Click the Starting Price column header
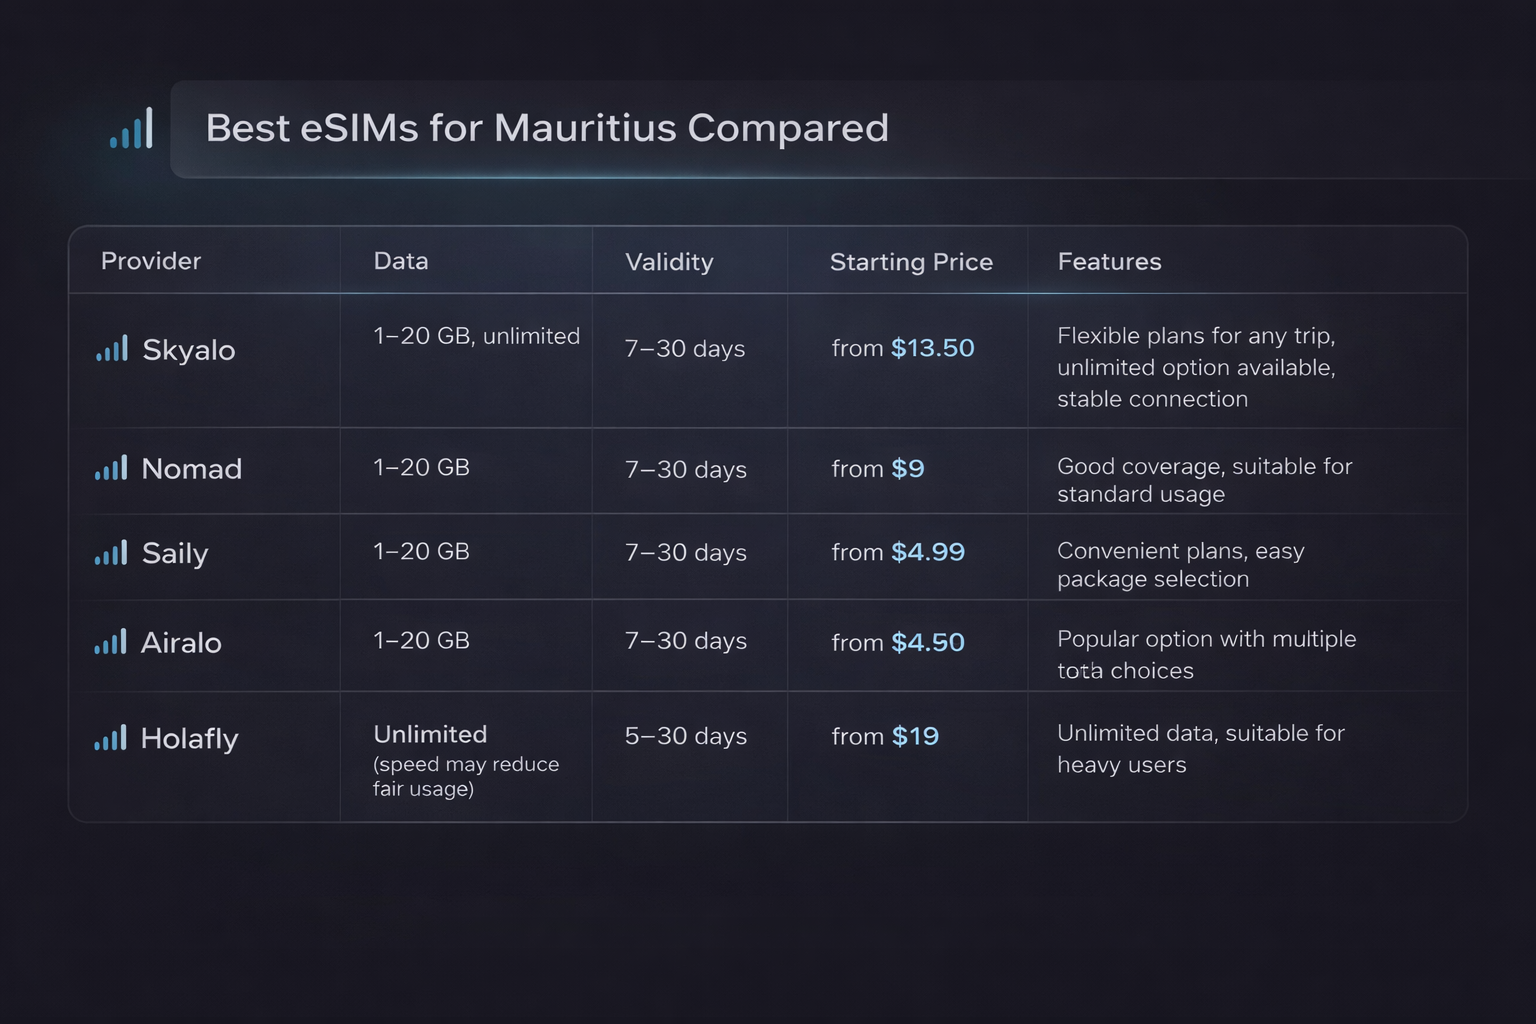This screenshot has height=1024, width=1536. (x=911, y=261)
